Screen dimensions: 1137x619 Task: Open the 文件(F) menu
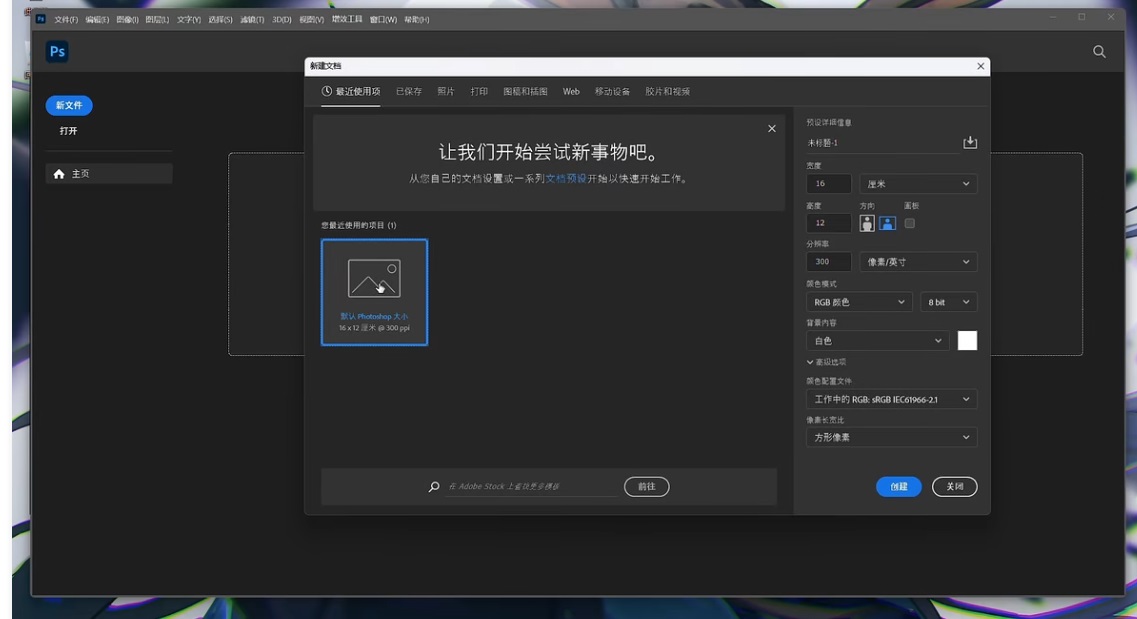tap(66, 20)
